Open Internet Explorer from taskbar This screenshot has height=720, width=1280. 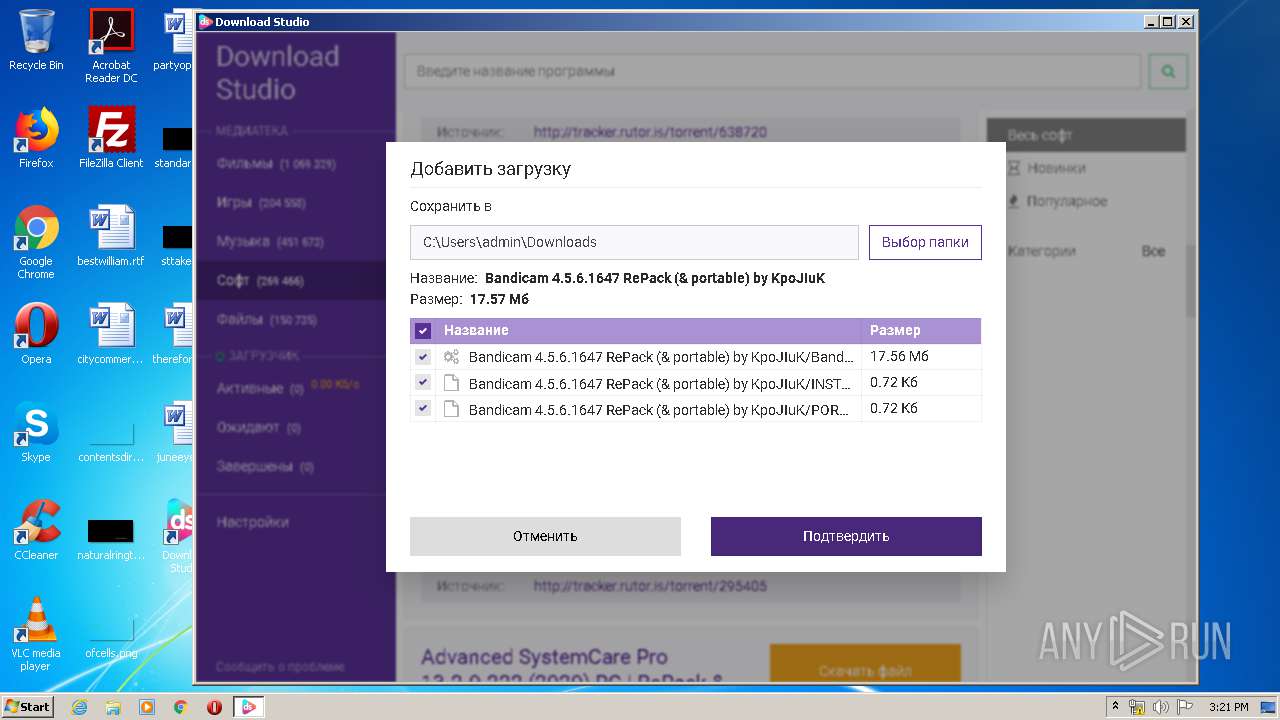(79, 707)
